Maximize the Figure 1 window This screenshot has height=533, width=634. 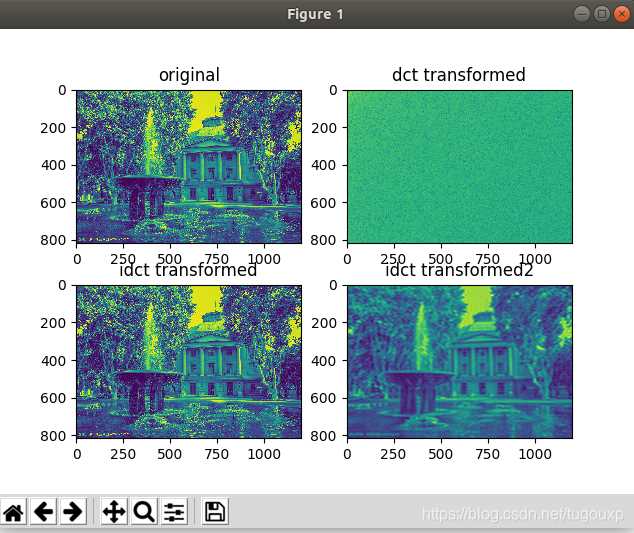[x=601, y=14]
